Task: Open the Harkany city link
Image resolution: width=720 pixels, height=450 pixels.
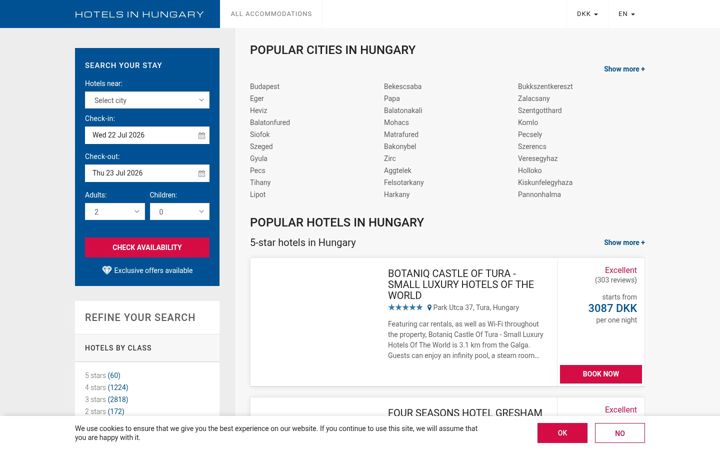Action: (397, 194)
